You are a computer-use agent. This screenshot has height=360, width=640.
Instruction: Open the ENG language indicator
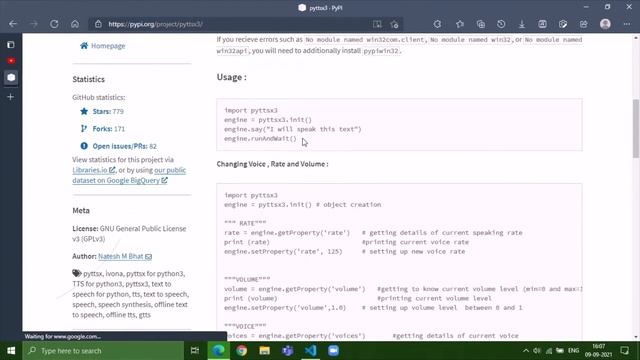[573, 351]
